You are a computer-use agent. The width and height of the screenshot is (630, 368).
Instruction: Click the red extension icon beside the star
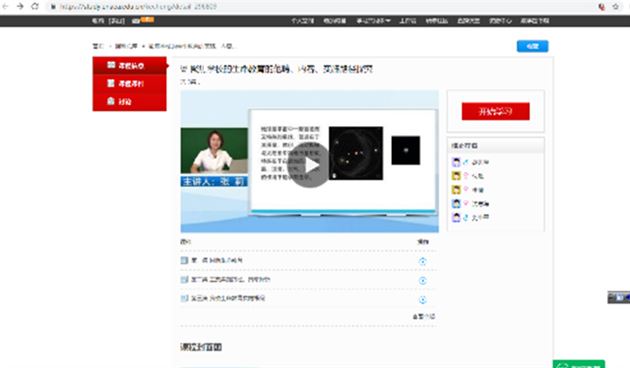(x=601, y=7)
